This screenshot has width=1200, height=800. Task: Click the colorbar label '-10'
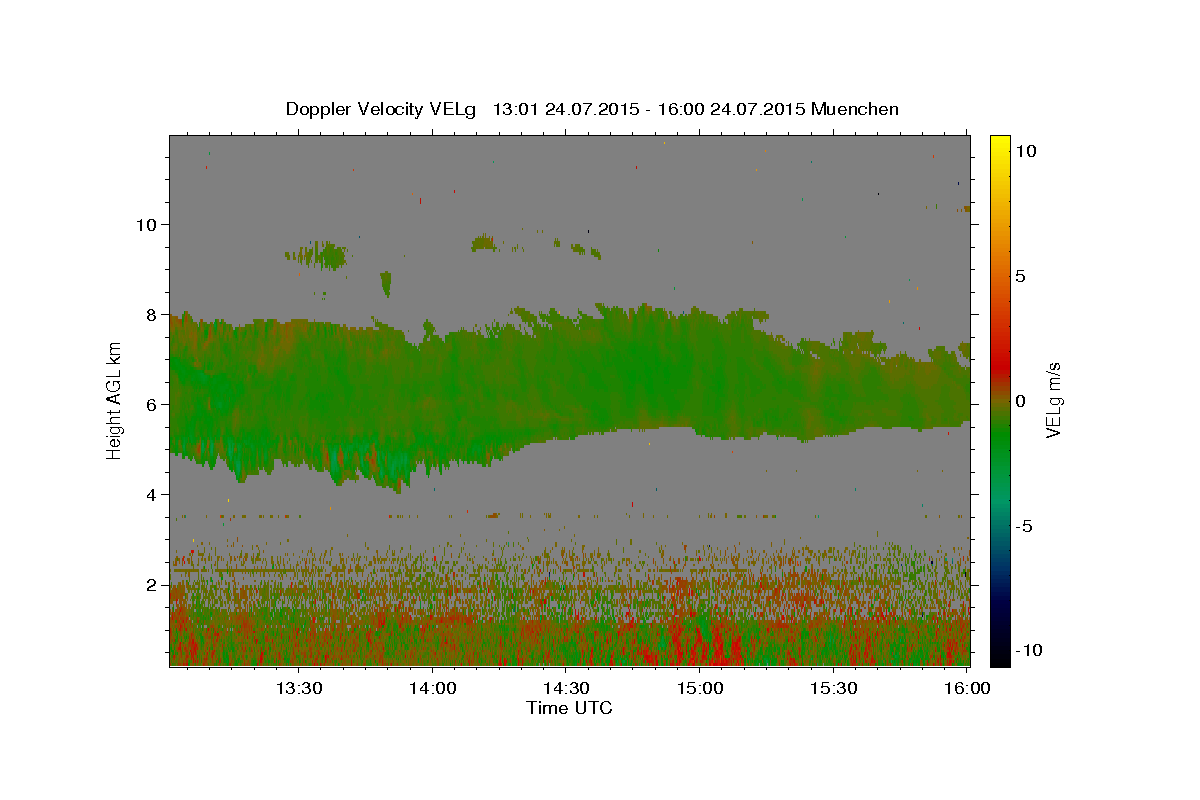(x=1029, y=650)
